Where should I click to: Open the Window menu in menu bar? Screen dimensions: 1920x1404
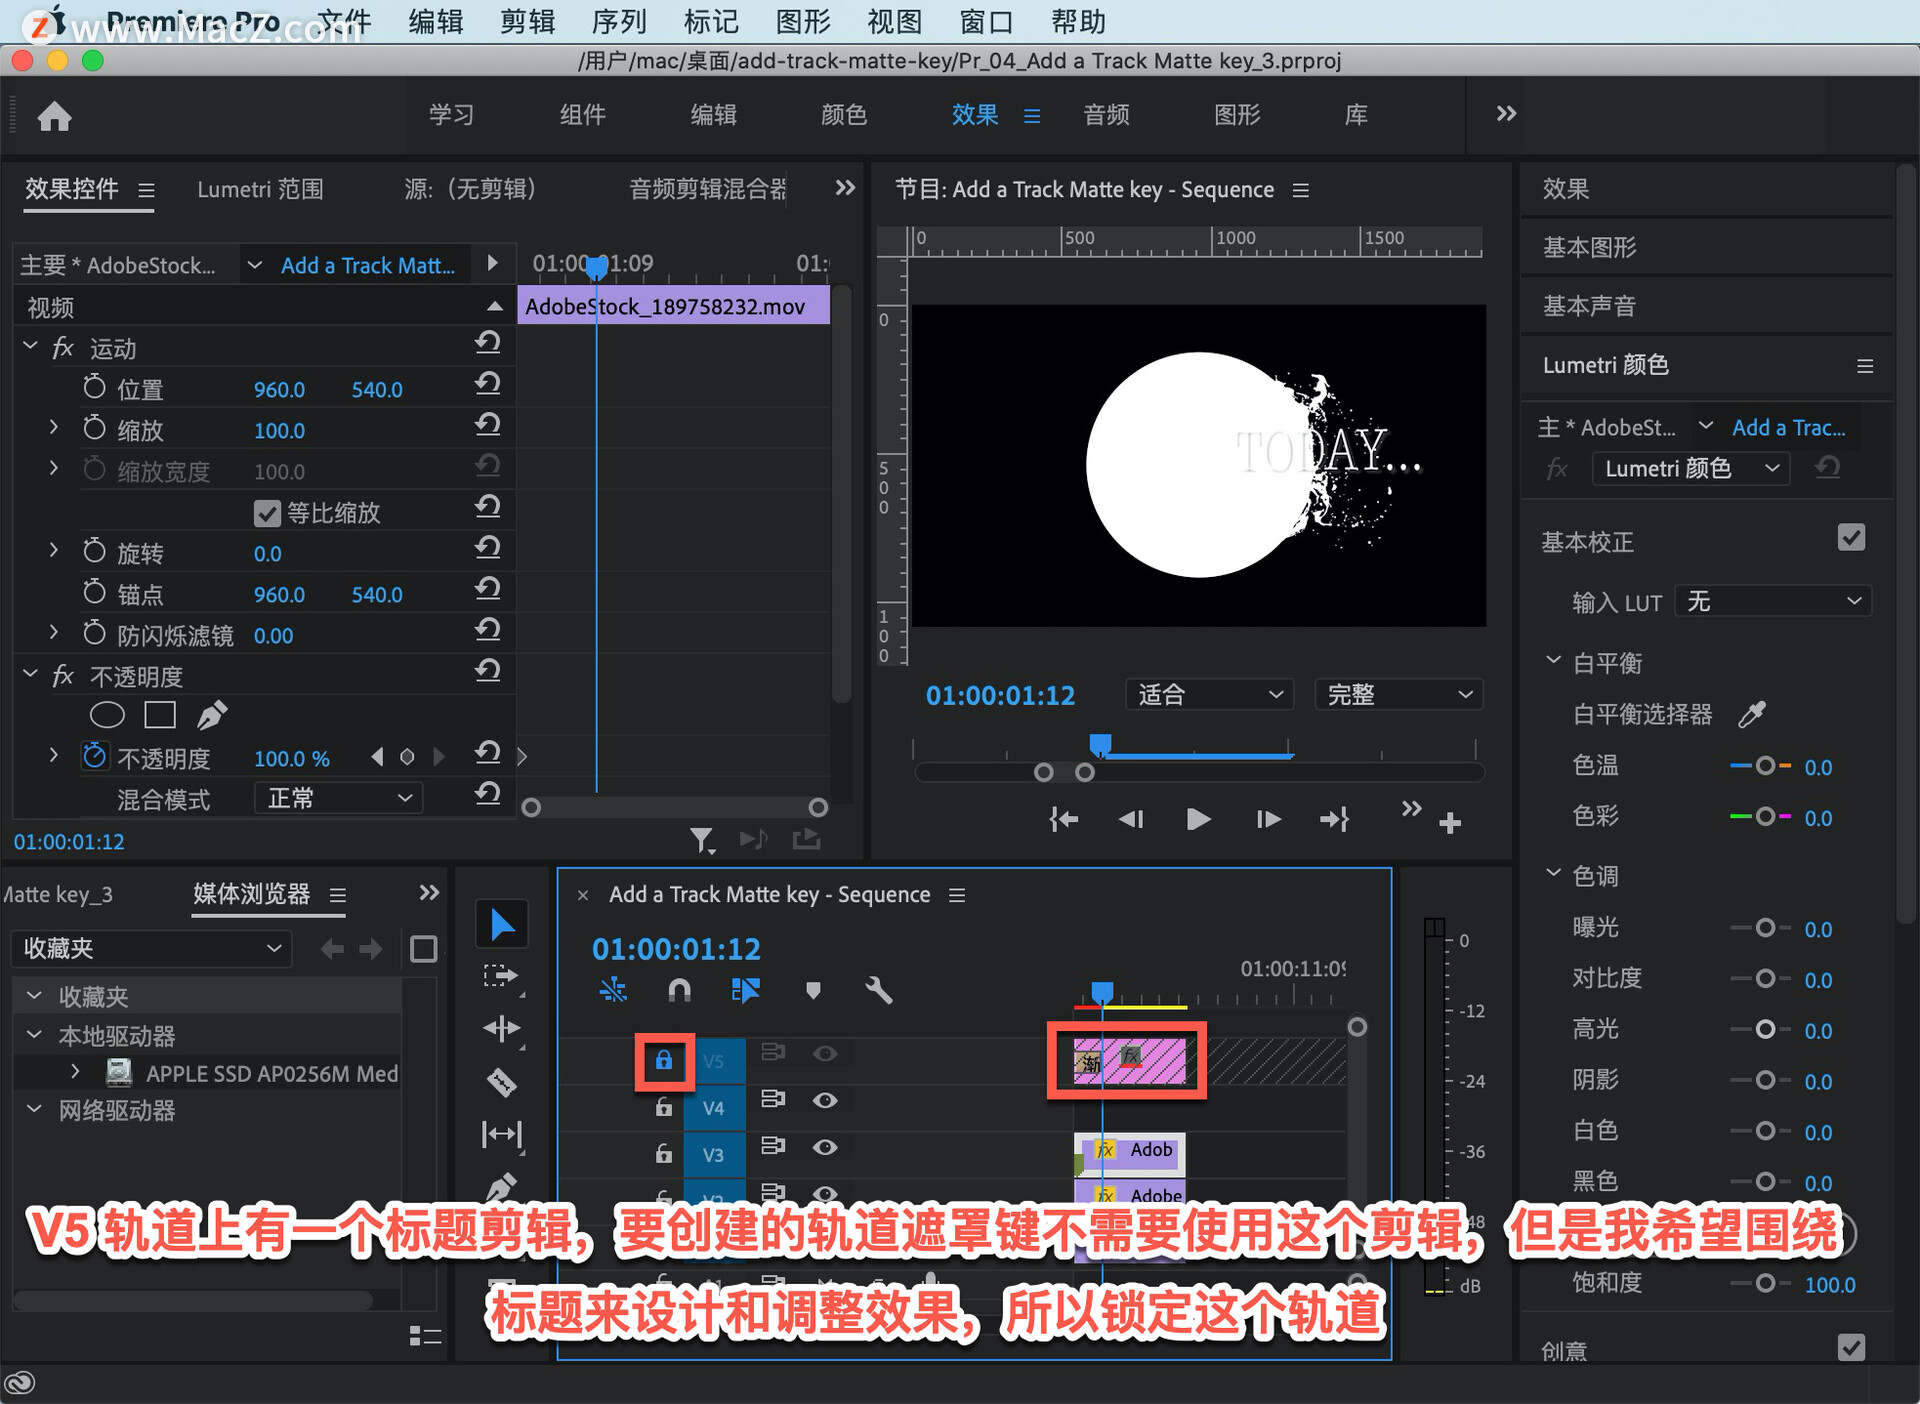point(986,22)
